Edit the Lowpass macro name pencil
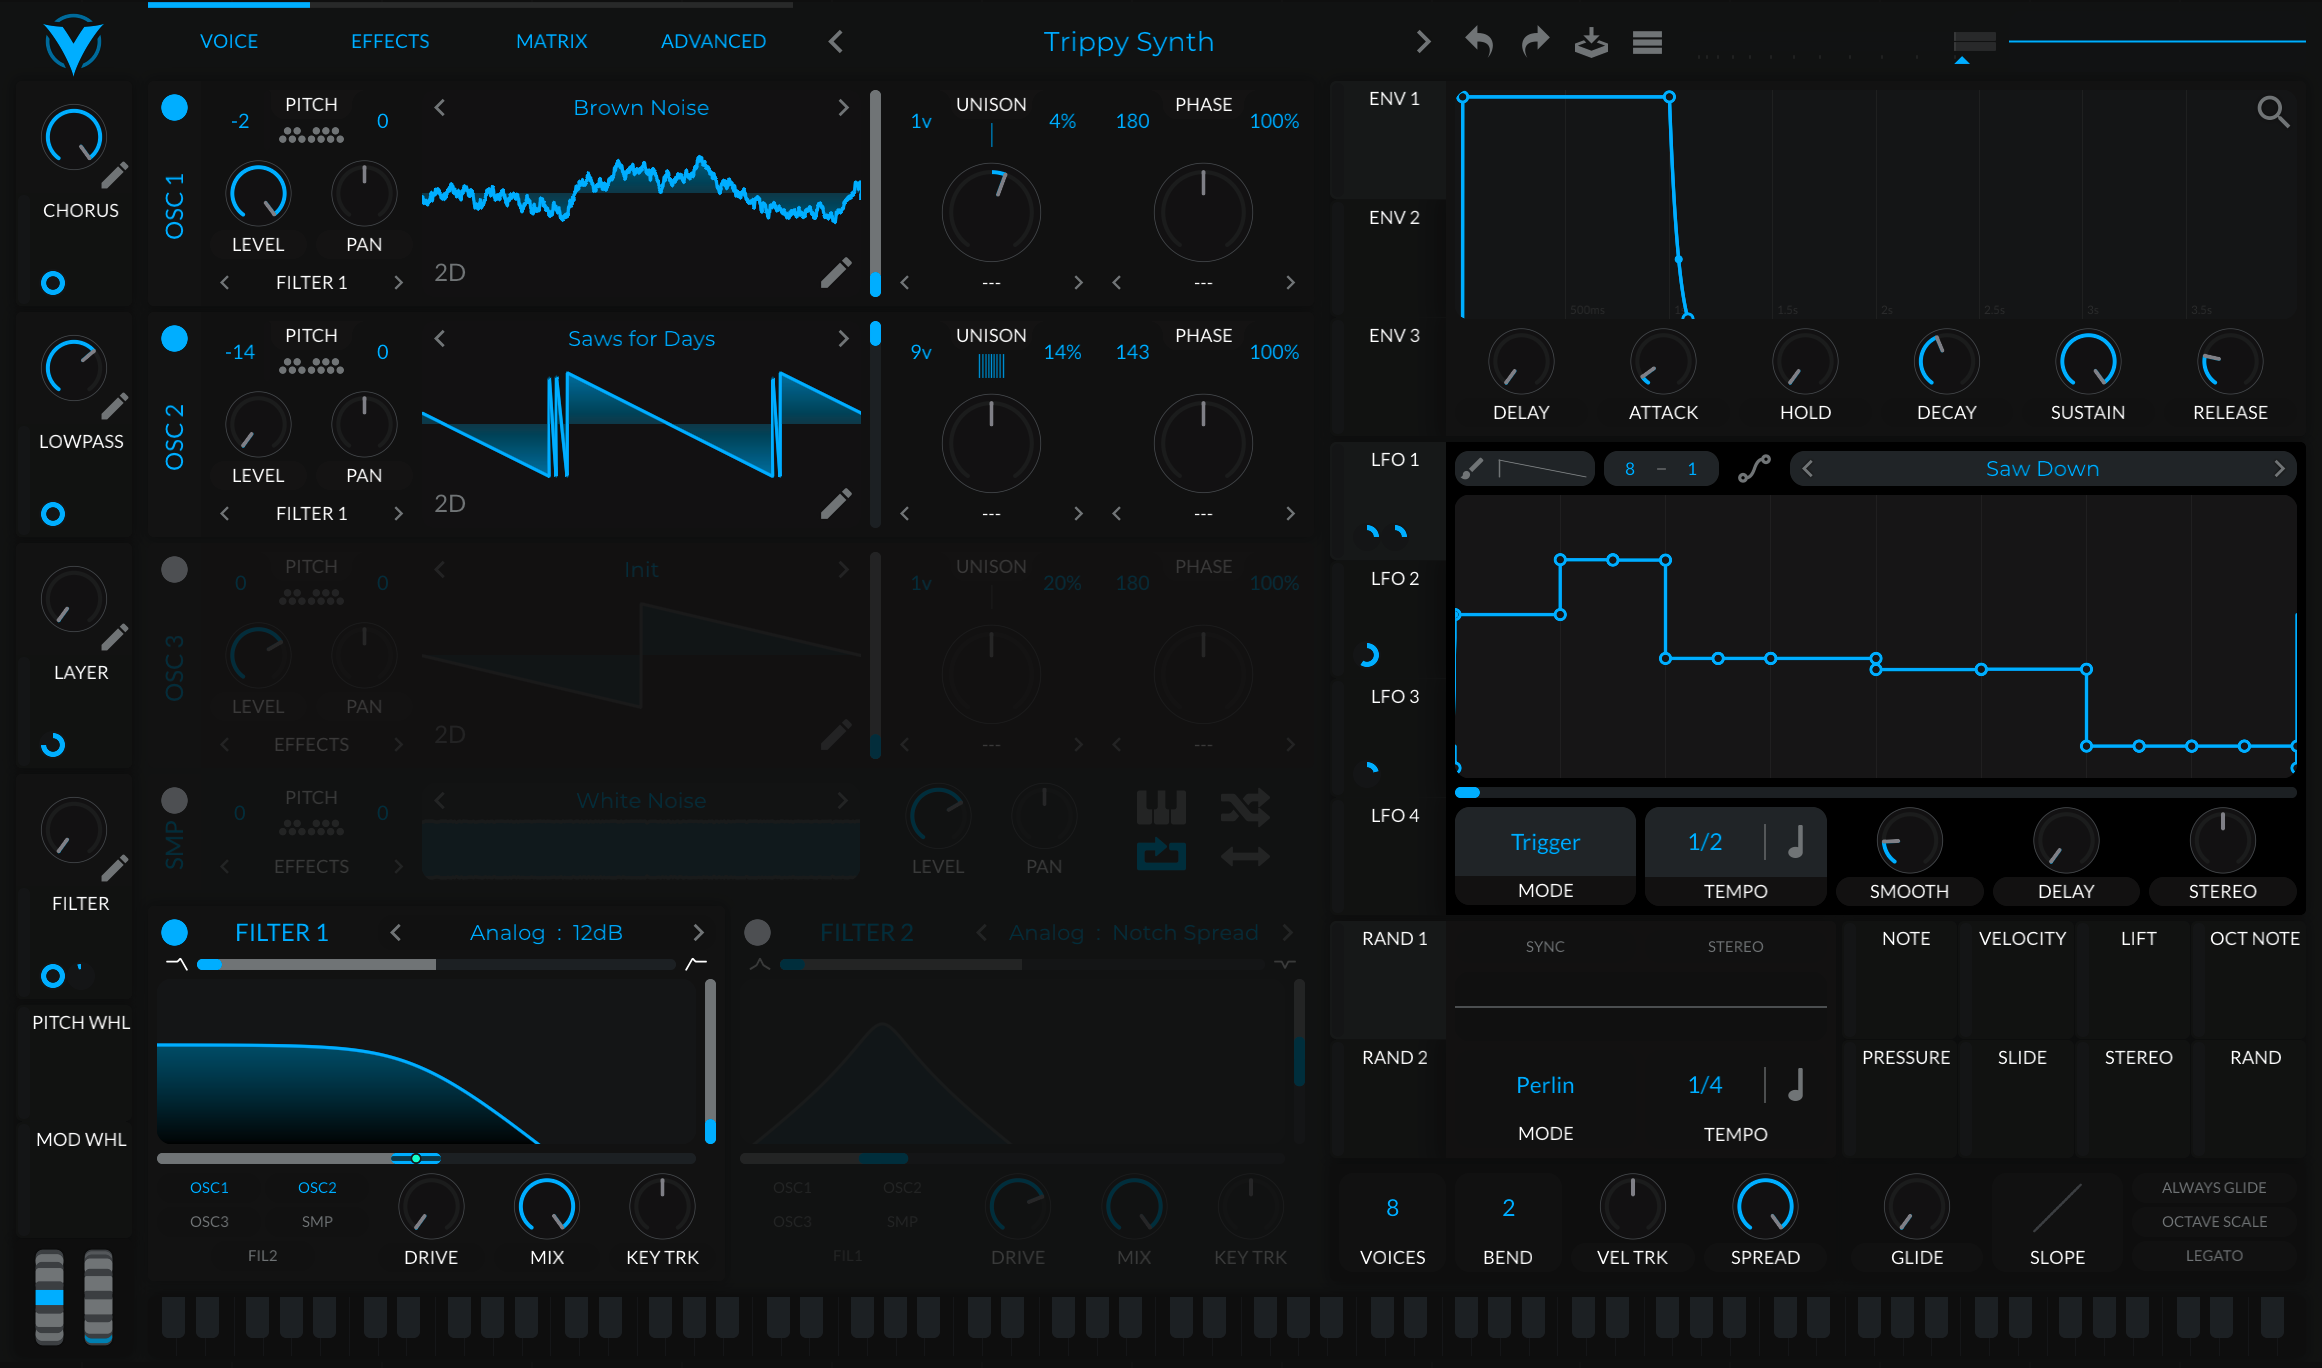2322x1368 pixels. [x=115, y=406]
